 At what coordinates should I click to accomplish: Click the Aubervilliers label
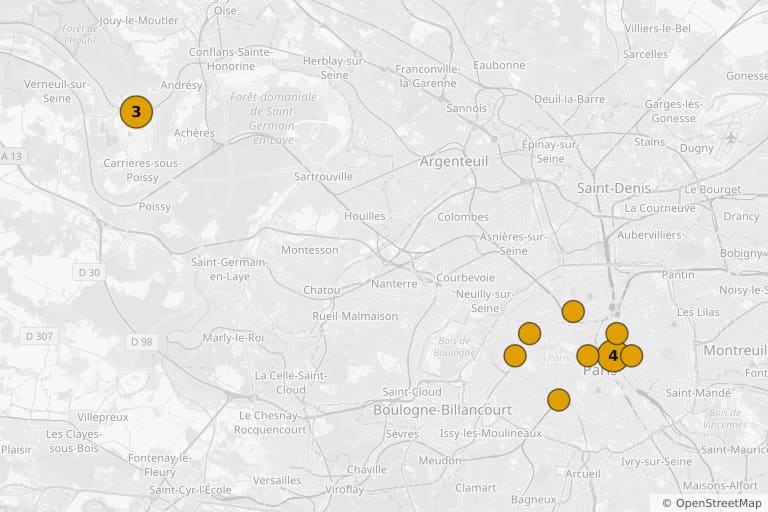tap(649, 235)
